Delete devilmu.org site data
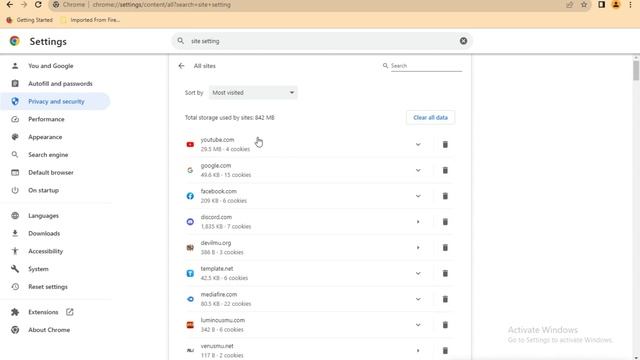This screenshot has height=360, width=640. [445, 247]
